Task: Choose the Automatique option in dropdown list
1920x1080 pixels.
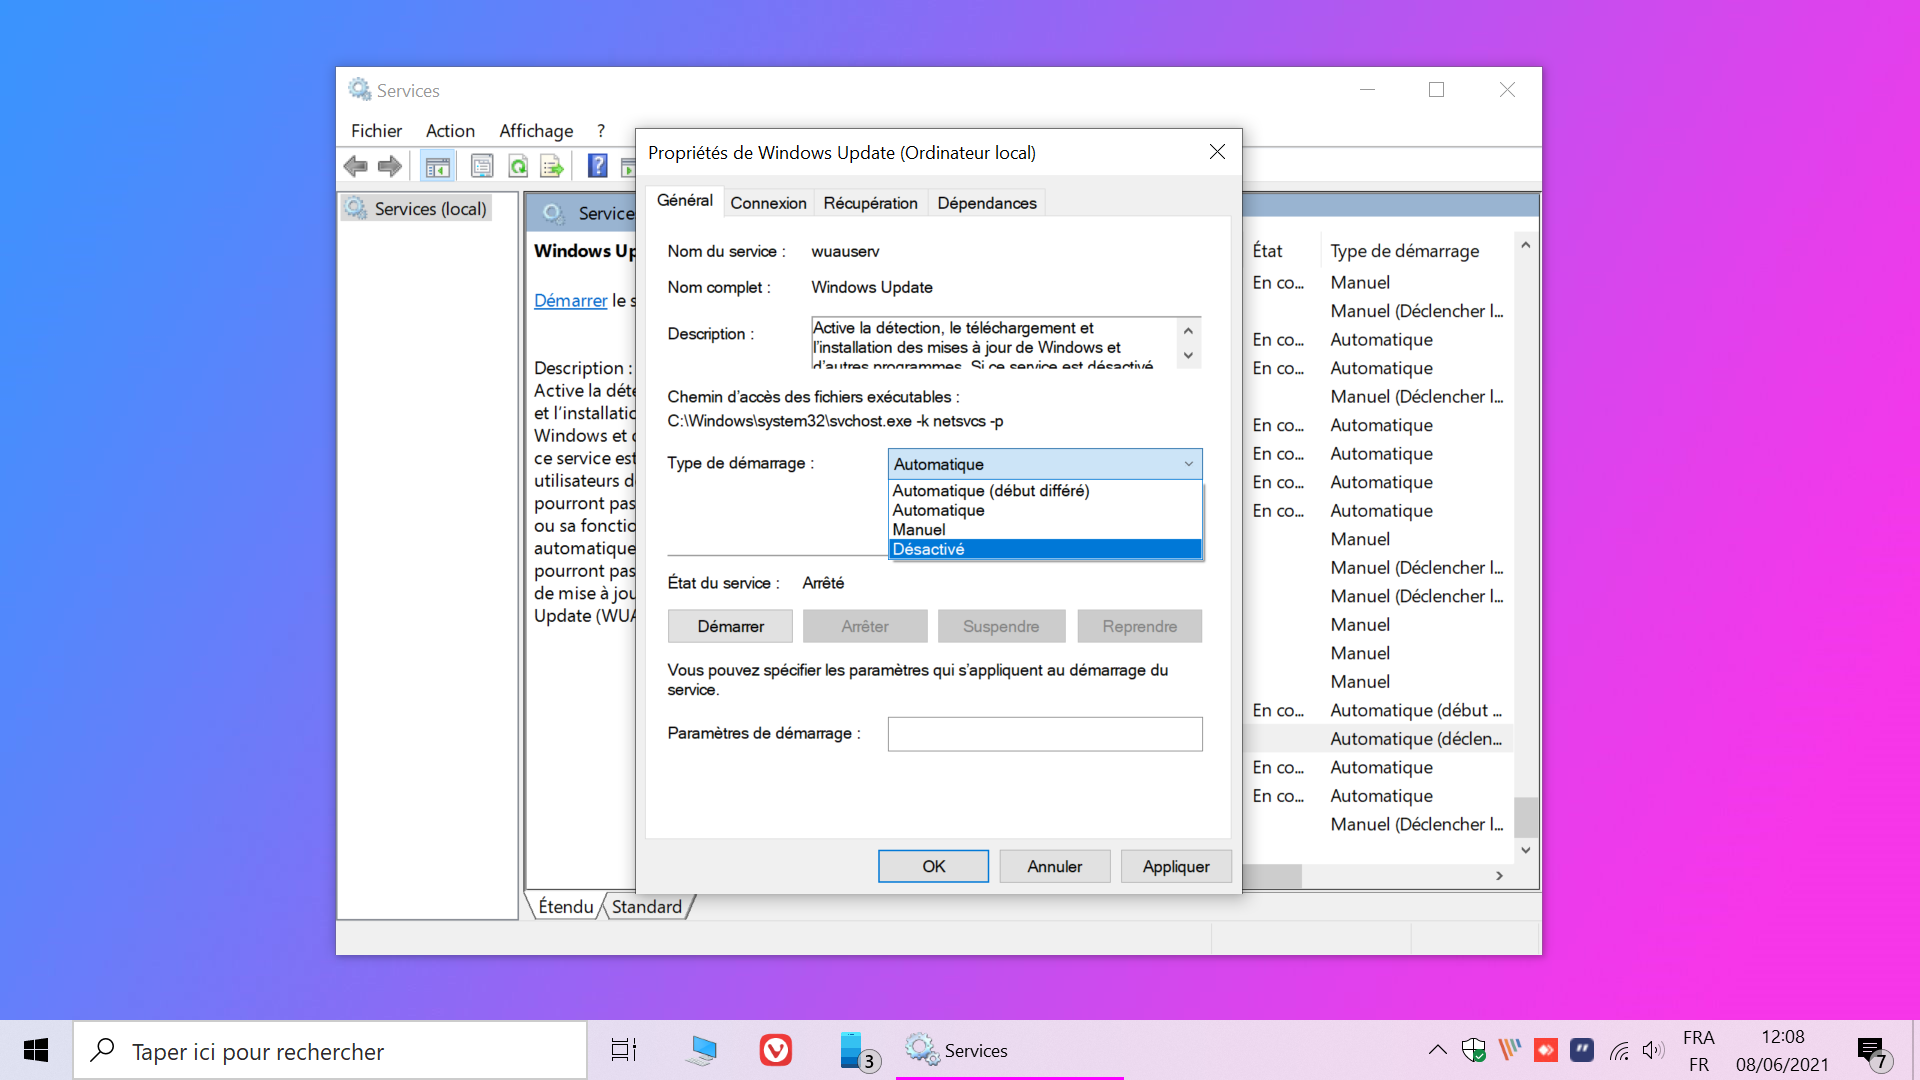Action: pos(1045,510)
